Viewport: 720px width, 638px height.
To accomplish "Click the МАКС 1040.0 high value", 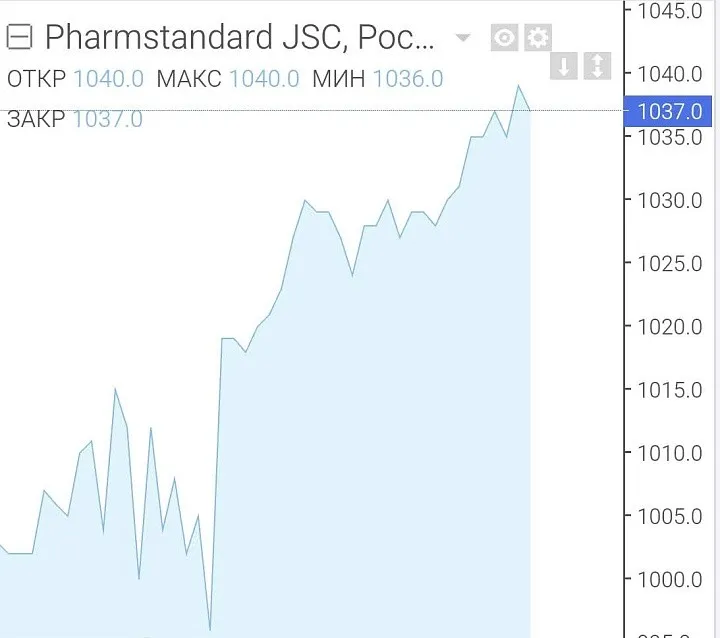I will click(x=264, y=79).
